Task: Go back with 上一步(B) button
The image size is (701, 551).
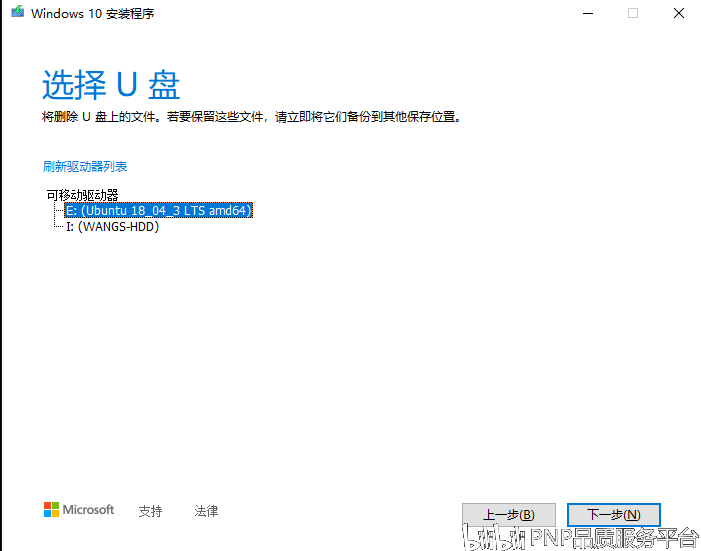Action: pos(509,515)
